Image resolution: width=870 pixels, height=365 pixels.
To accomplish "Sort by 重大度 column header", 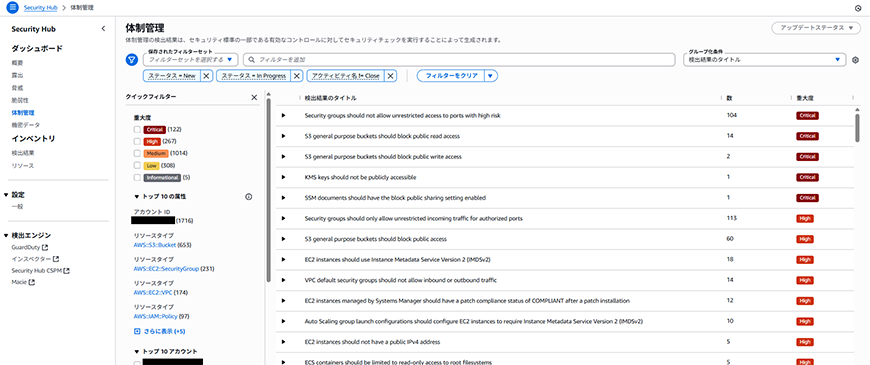I will coord(805,98).
